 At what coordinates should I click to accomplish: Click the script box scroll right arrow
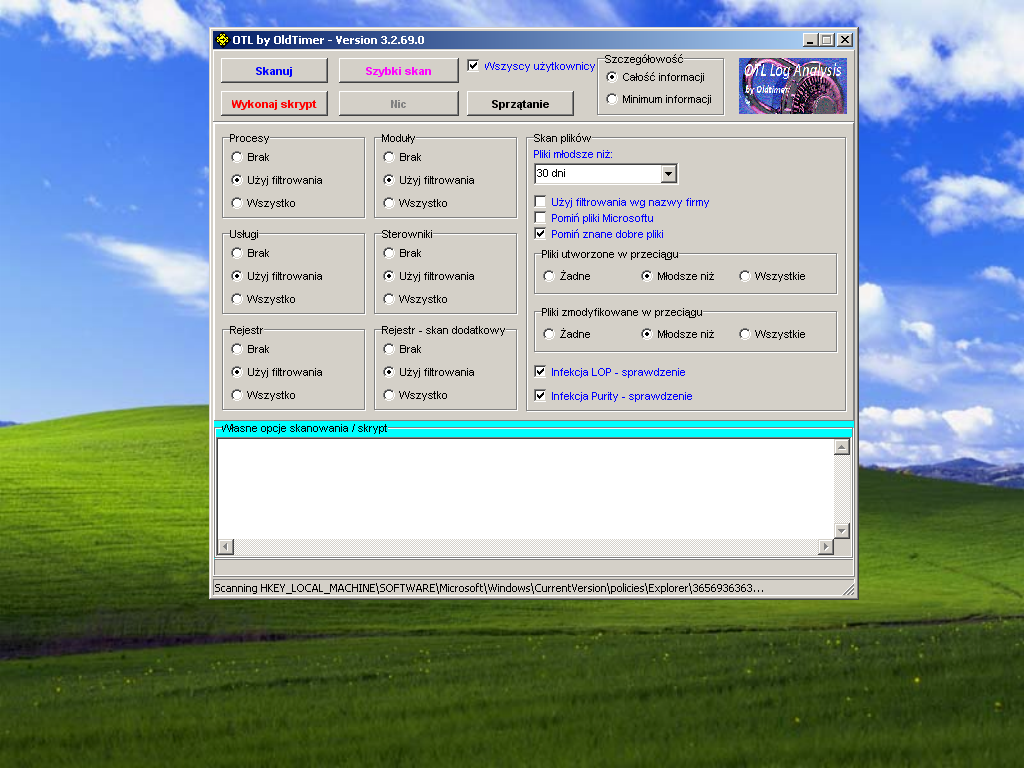[825, 547]
